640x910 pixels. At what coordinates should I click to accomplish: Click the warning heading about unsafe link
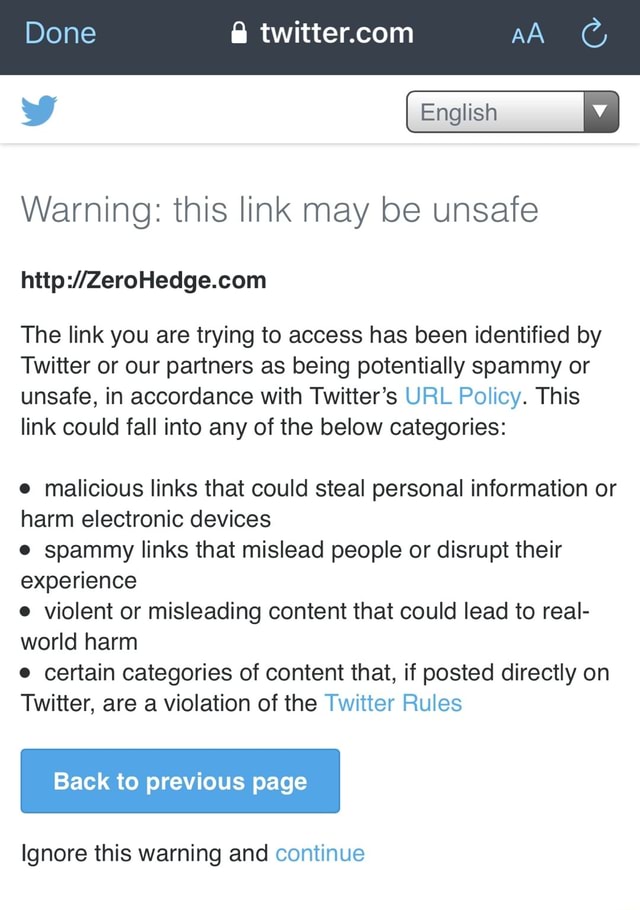point(280,210)
